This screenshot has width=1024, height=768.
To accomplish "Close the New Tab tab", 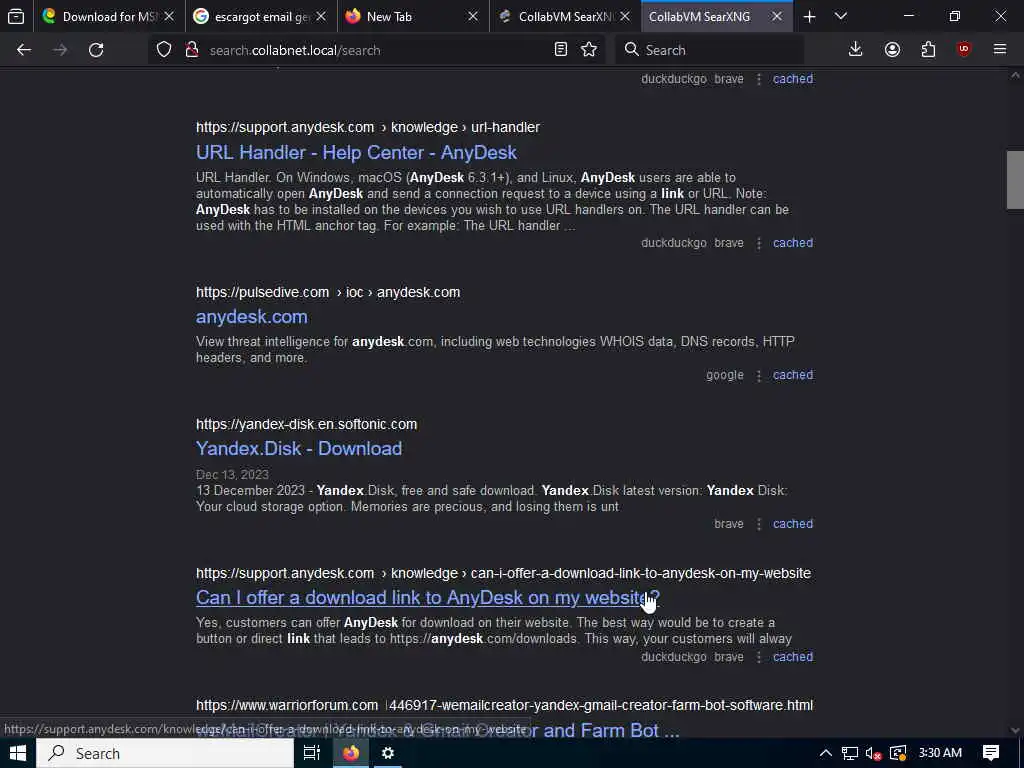I will click(473, 16).
